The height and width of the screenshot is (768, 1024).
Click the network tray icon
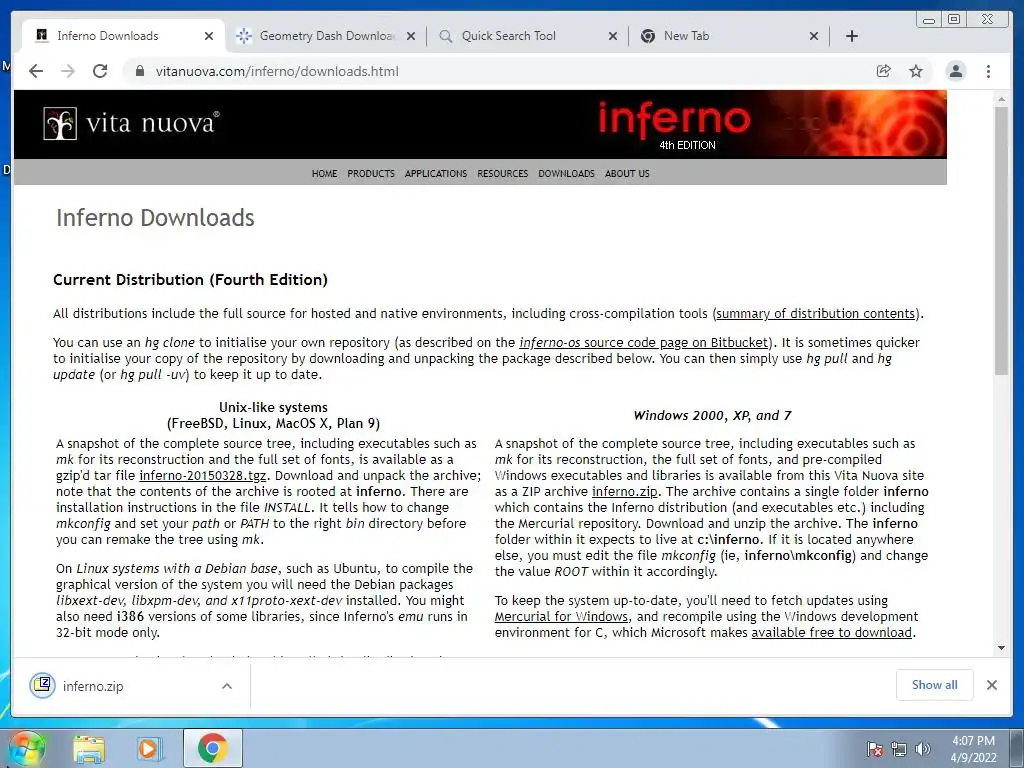899,749
